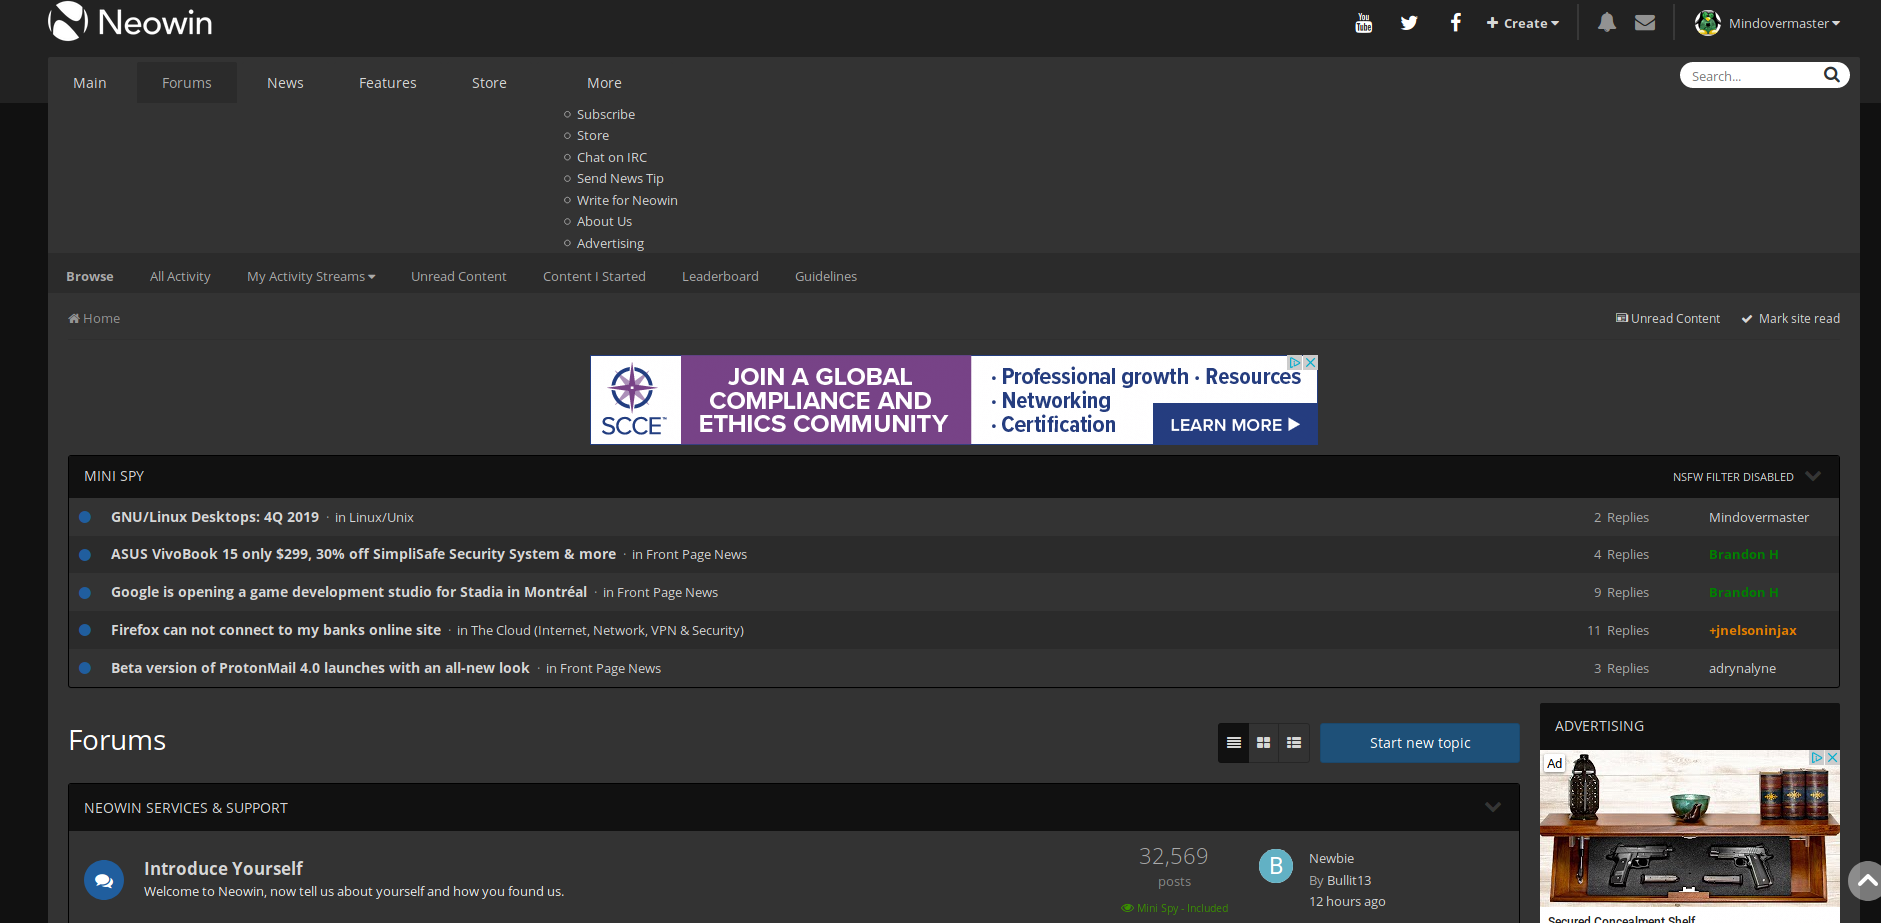1881x923 pixels.
Task: Open adrynalyne user profile
Action: tap(1742, 668)
